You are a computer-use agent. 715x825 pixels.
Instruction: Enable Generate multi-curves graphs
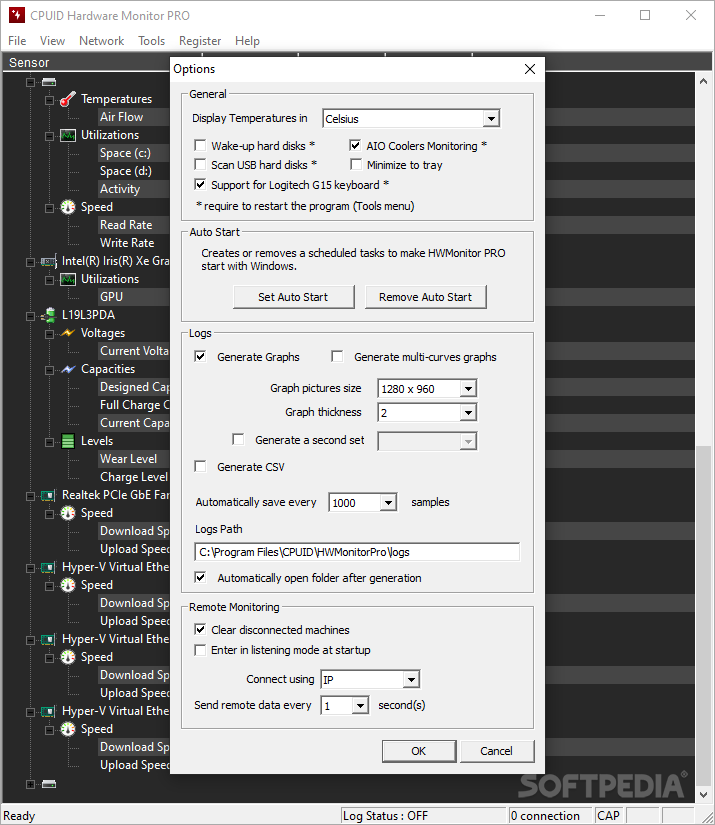(x=337, y=356)
